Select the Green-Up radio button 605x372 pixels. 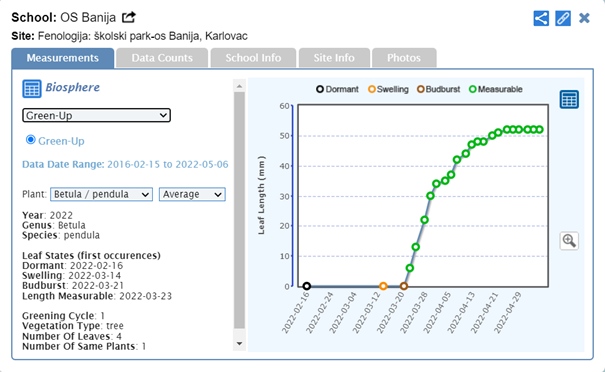pos(30,139)
